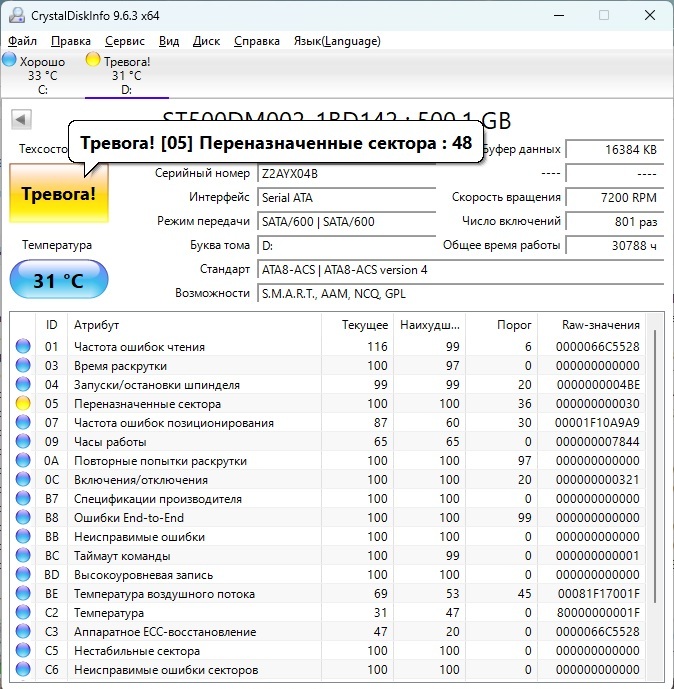Click the 30788 ч power-on hours field
Screen dimensions: 674x689
point(615,246)
